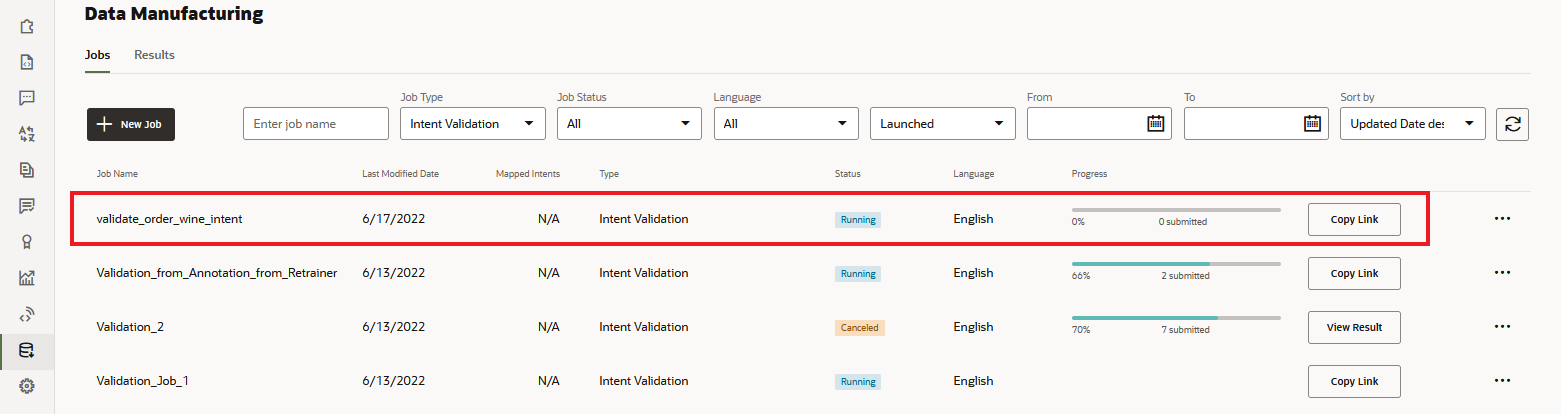1561x414 pixels.
Task: Open Data Manufacturing database sidebar icon
Action: pos(28,351)
